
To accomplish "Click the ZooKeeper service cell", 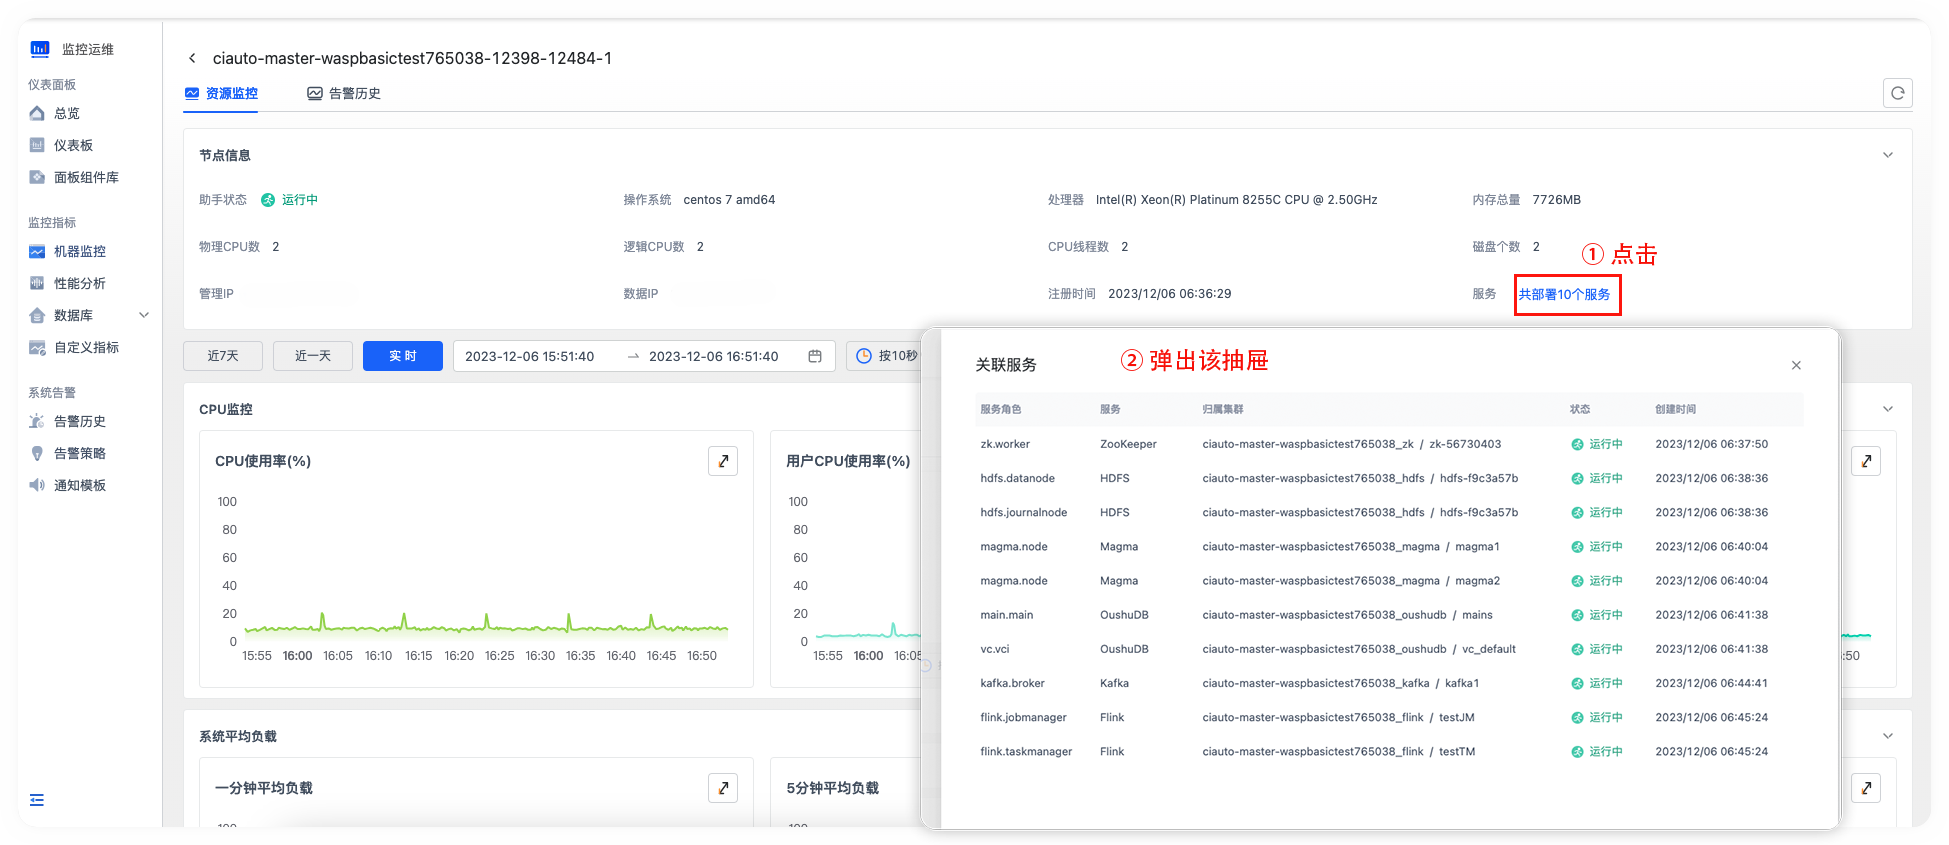I will [1128, 445].
